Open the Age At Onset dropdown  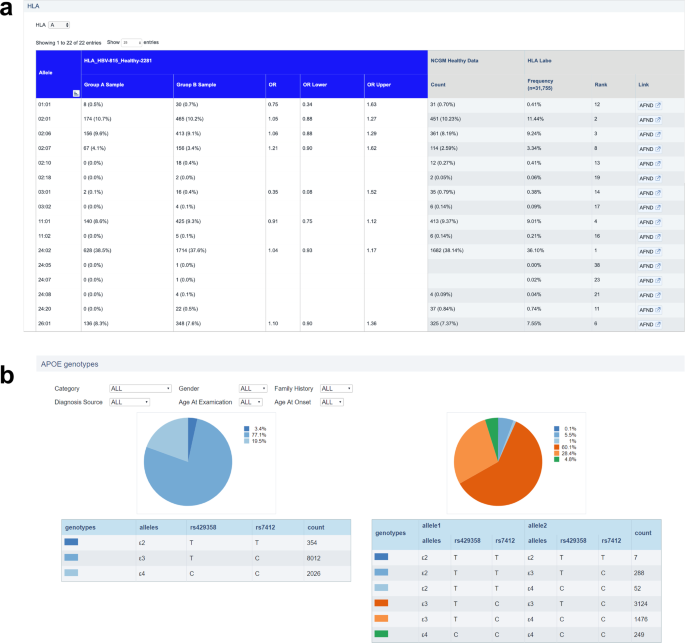[332, 402]
